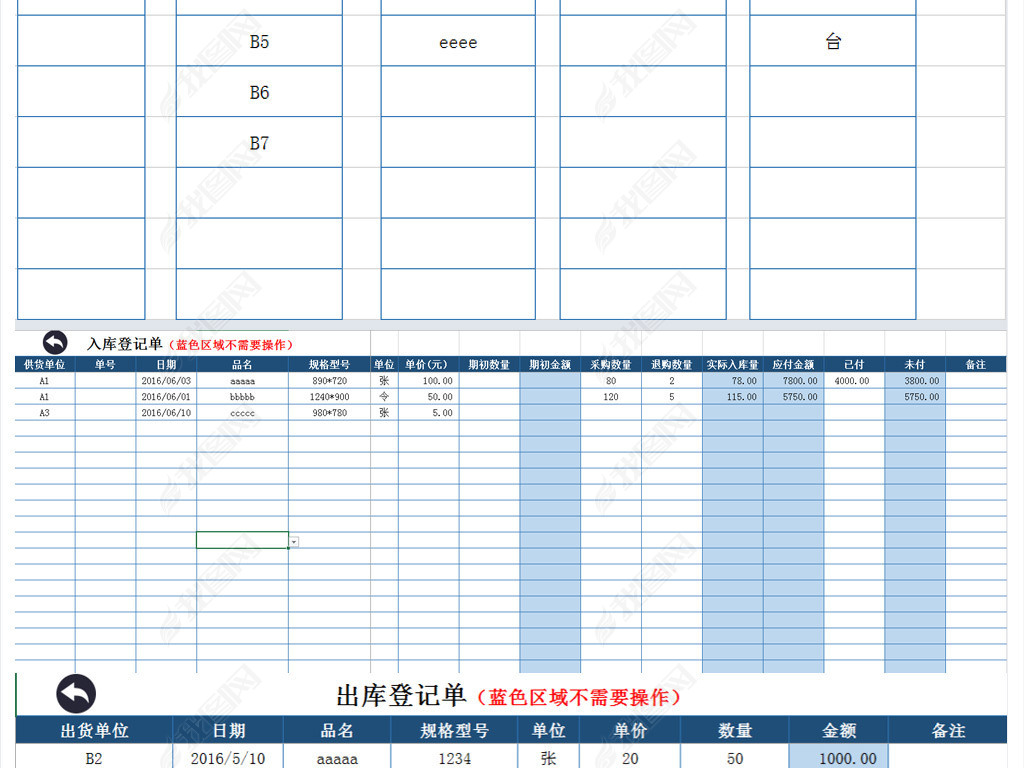Click the 期初金额 column header

tap(550, 365)
